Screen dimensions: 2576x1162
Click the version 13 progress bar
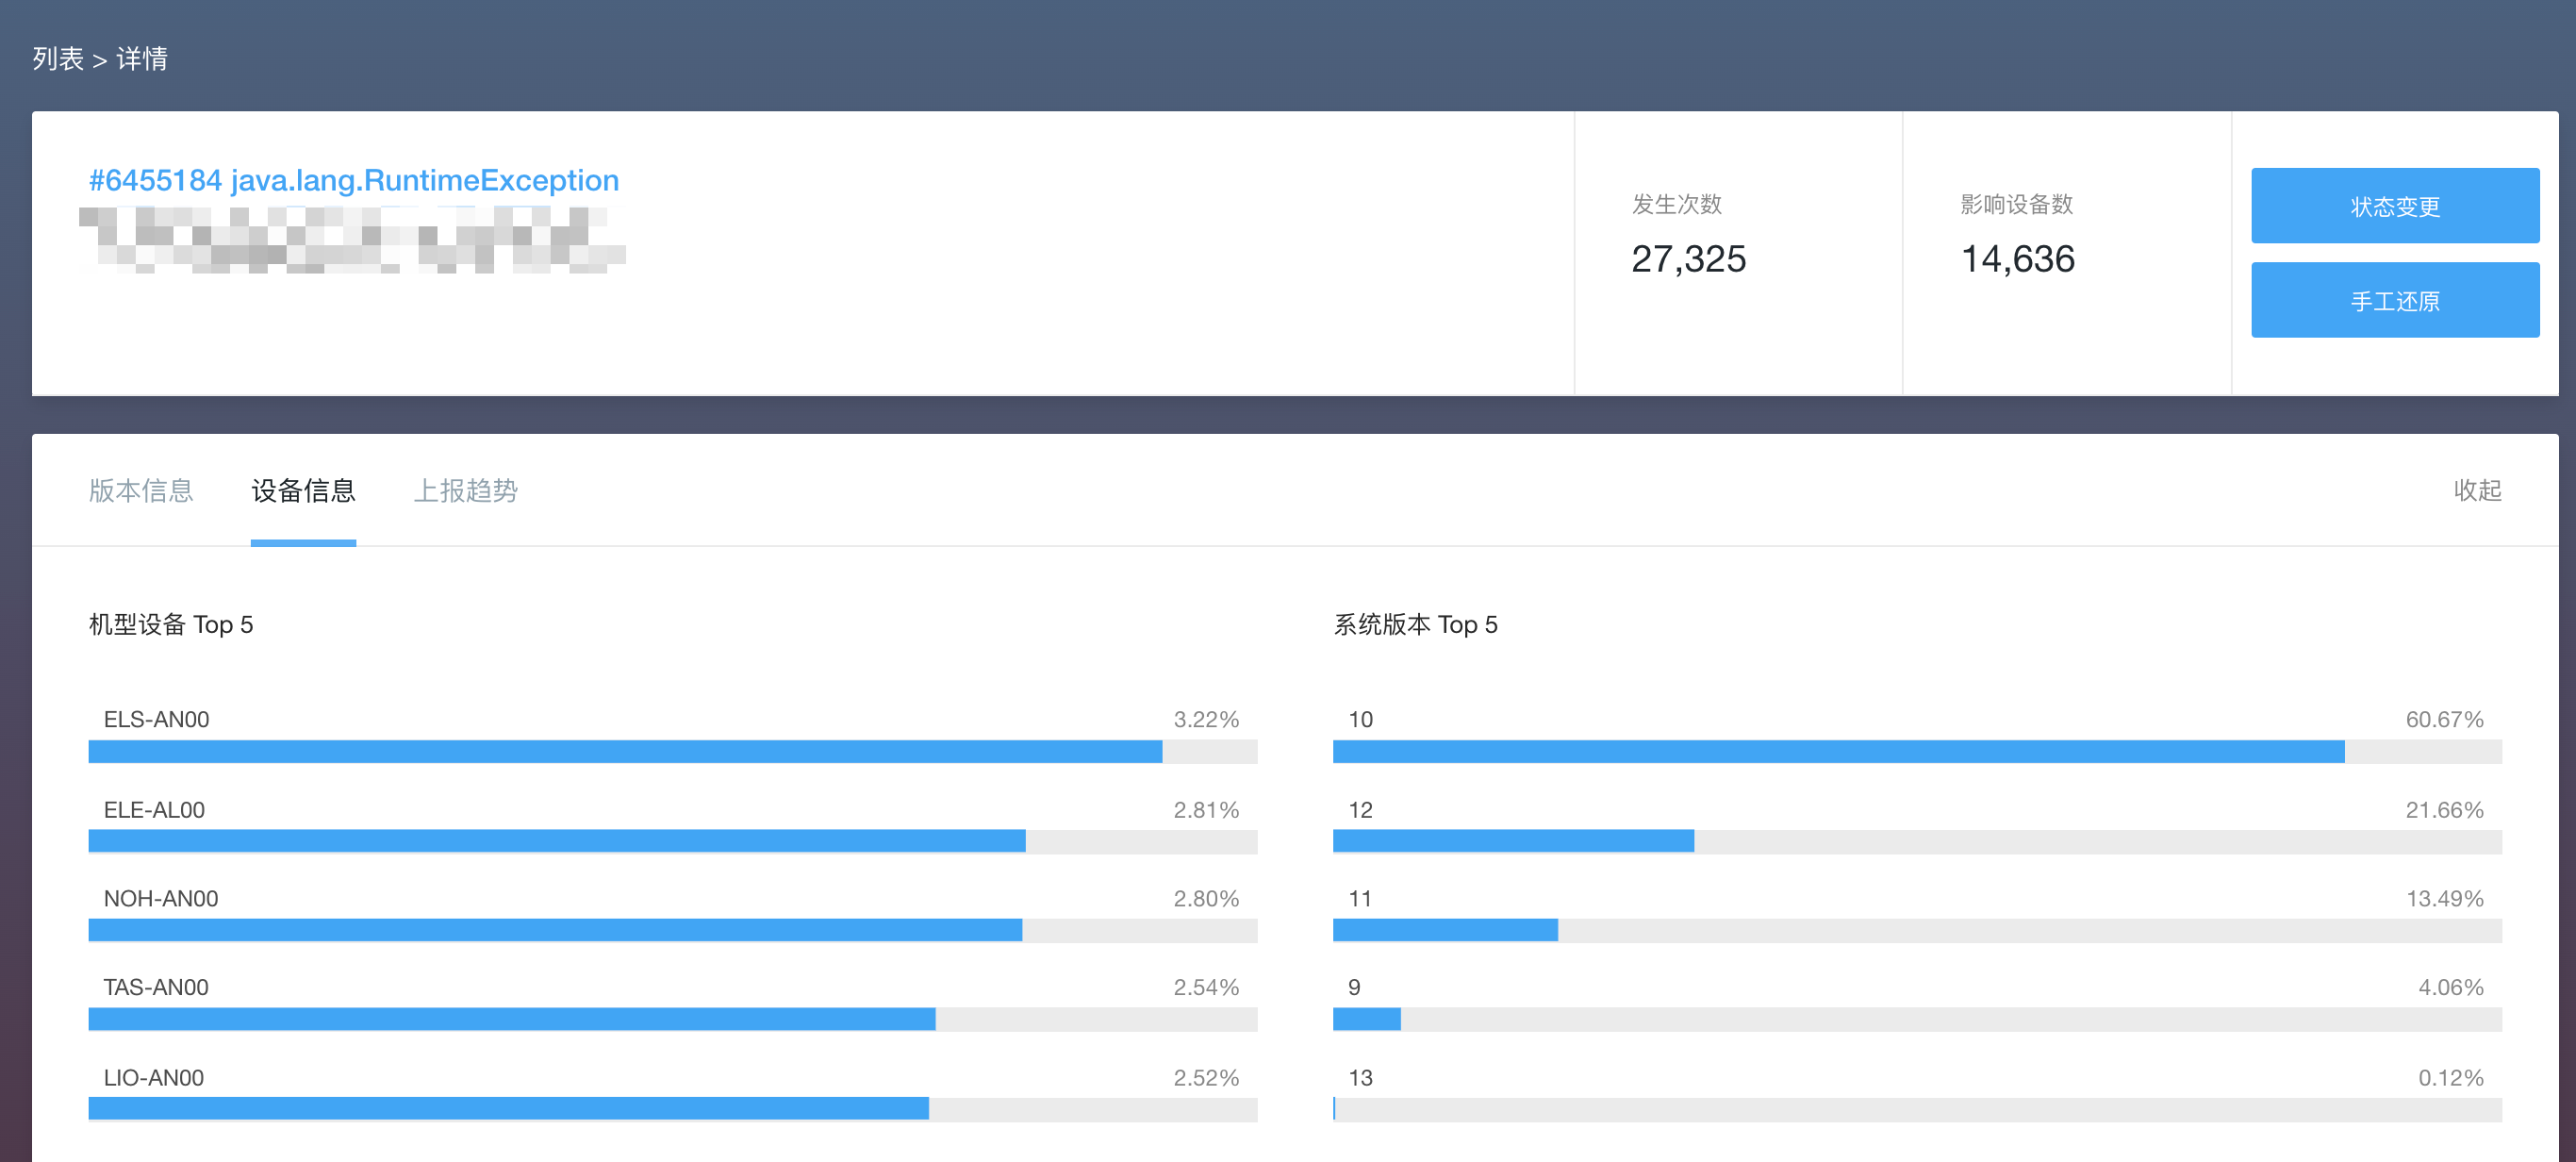pyautogui.click(x=1917, y=1108)
